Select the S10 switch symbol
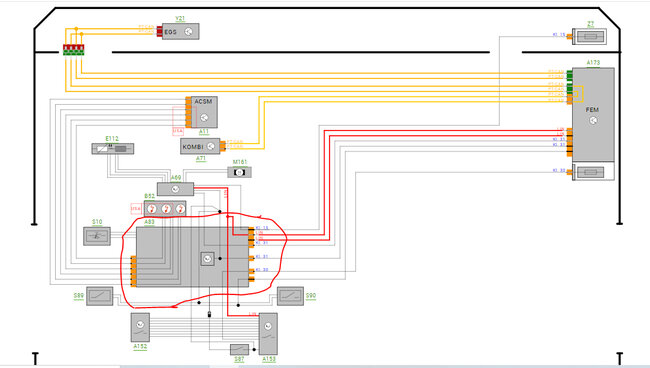This screenshot has height=368, width=650. [97, 236]
